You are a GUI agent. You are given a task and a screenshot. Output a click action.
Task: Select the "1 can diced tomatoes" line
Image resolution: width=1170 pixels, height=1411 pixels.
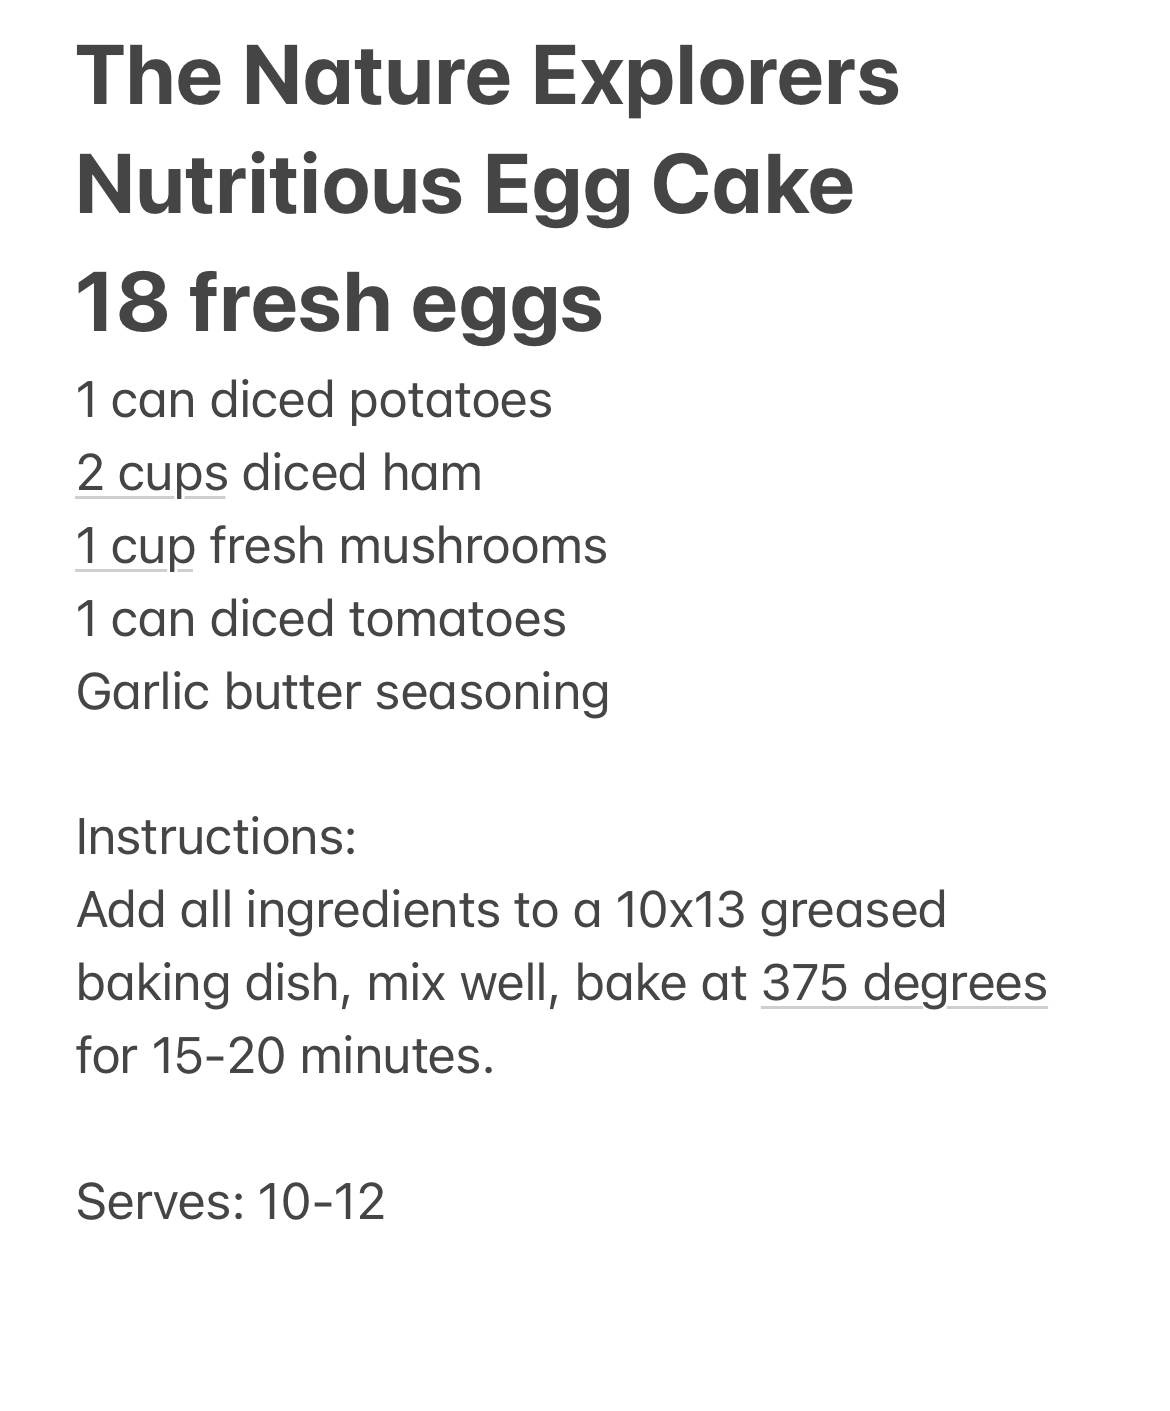[x=321, y=619]
